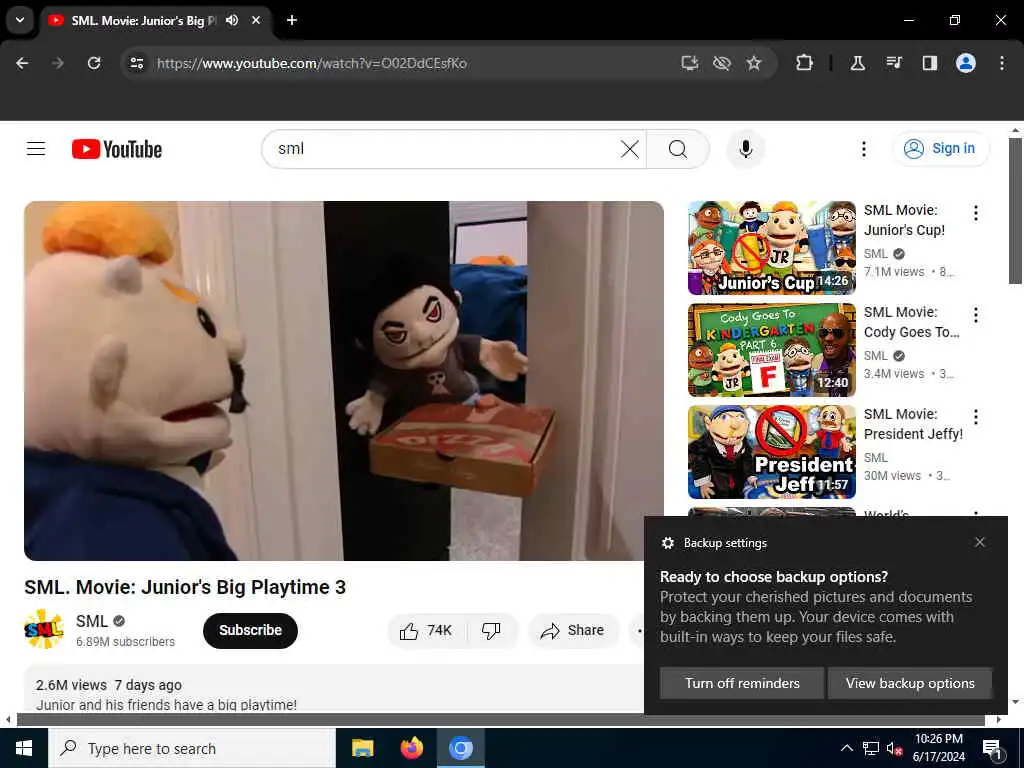Click the Backup settings gear icon
The width and height of the screenshot is (1024, 768).
coord(667,543)
